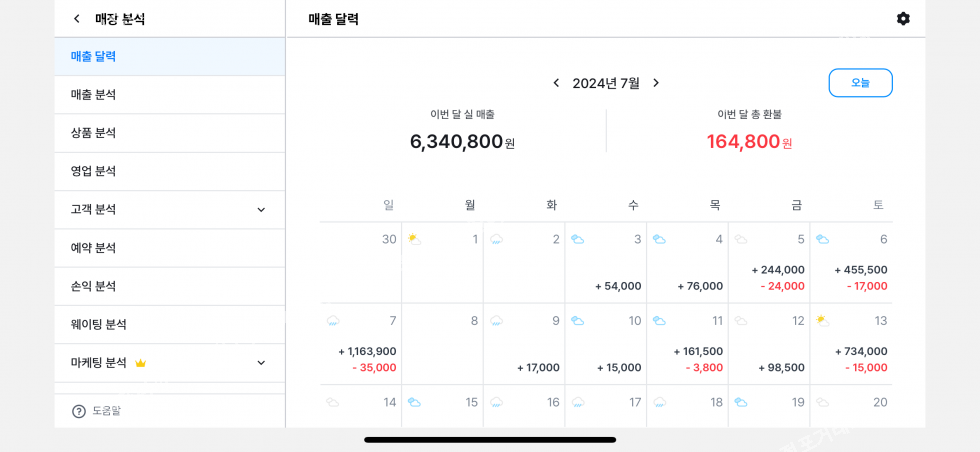The image size is (980, 452).
Task: Go to 예약 분석 page
Action: point(94,248)
